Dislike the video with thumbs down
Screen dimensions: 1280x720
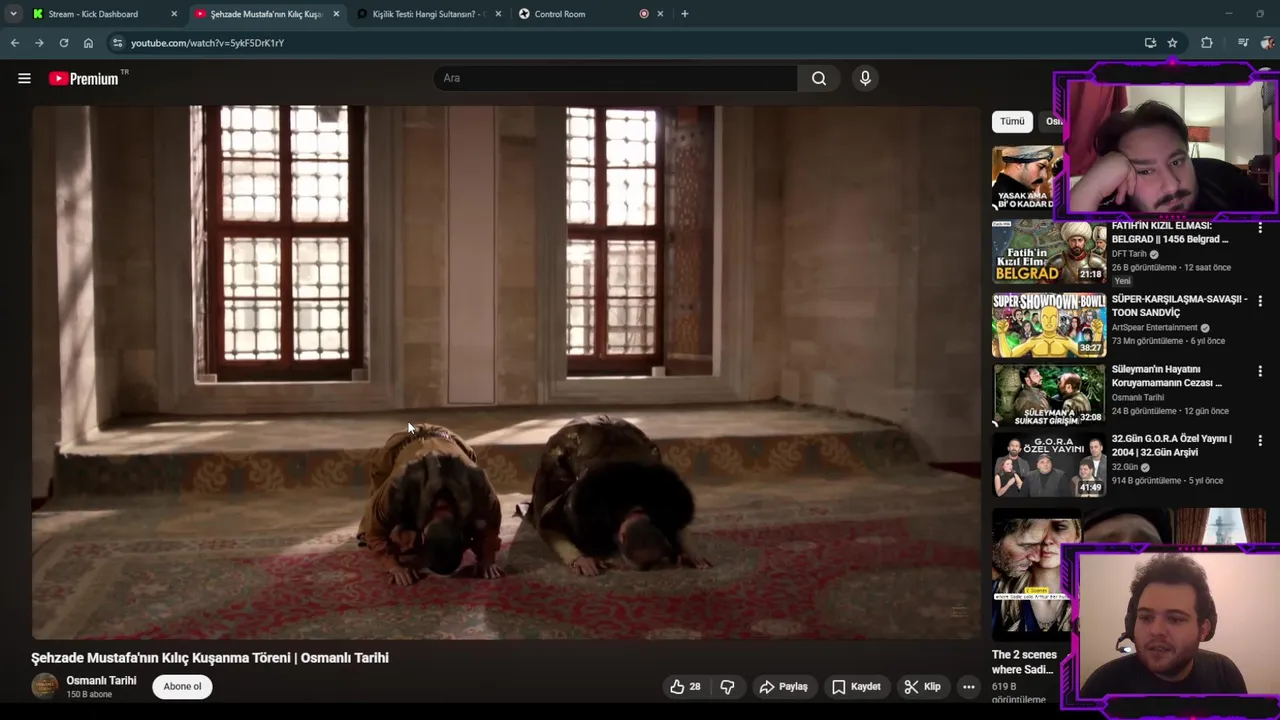(x=727, y=687)
